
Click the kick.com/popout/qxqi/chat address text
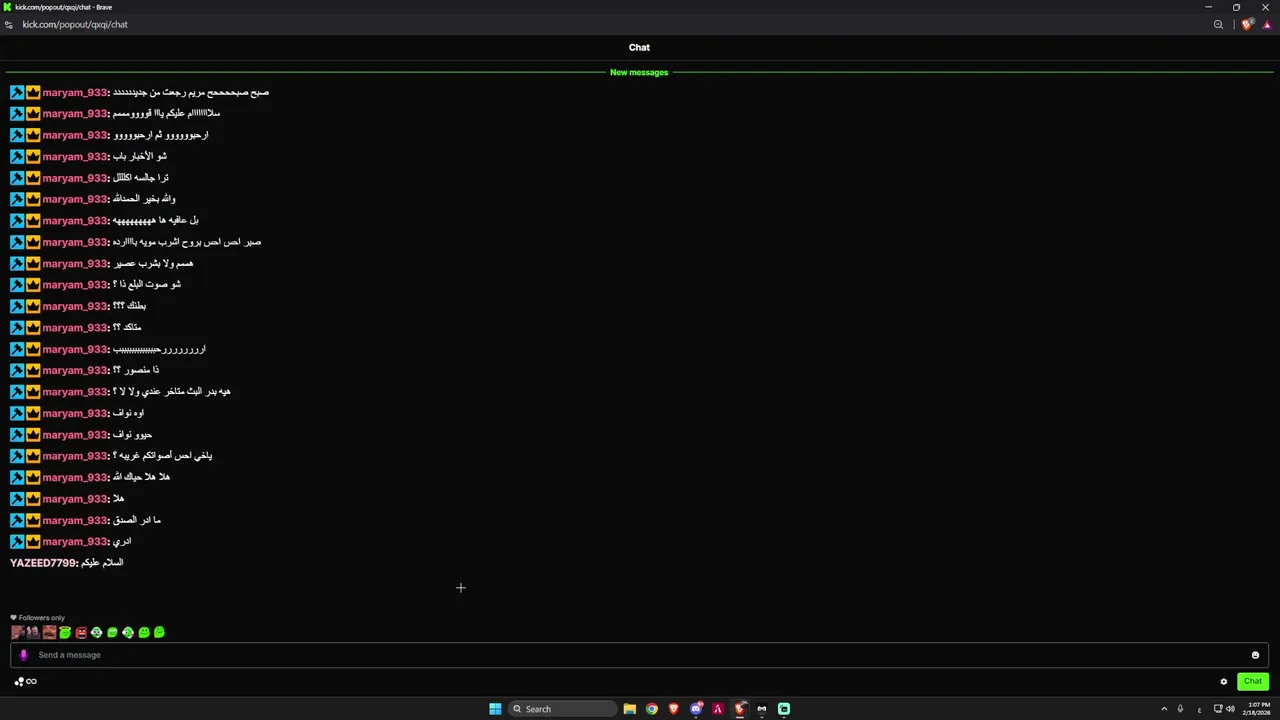75,25
